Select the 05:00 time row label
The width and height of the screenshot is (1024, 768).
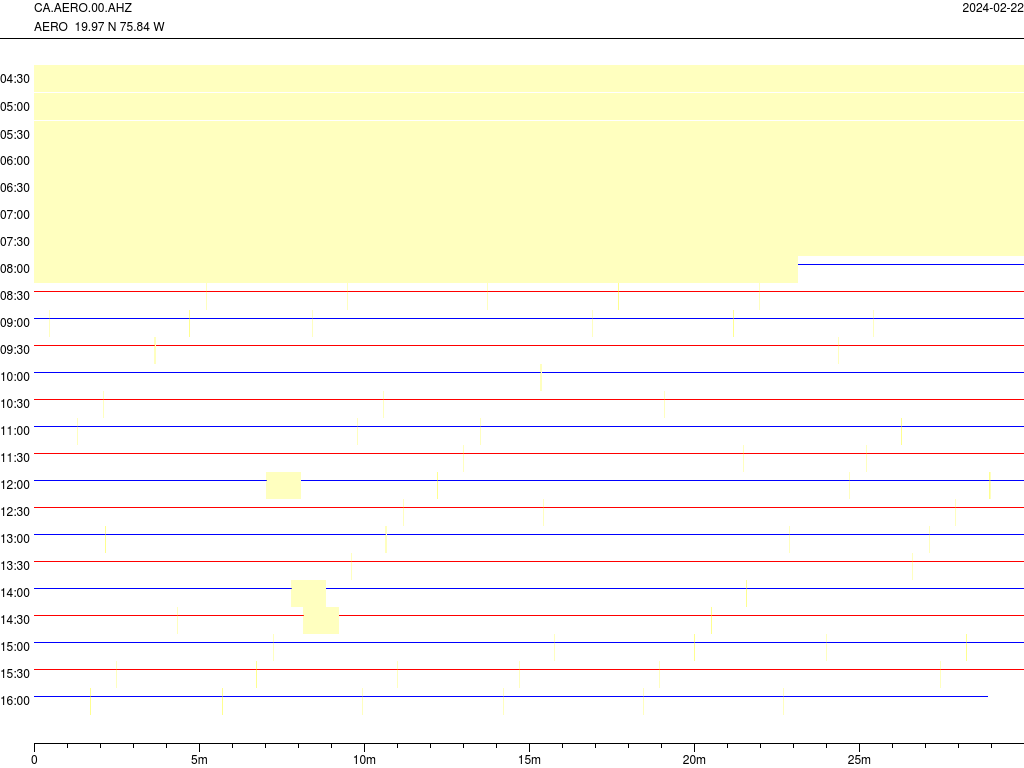click(x=15, y=106)
